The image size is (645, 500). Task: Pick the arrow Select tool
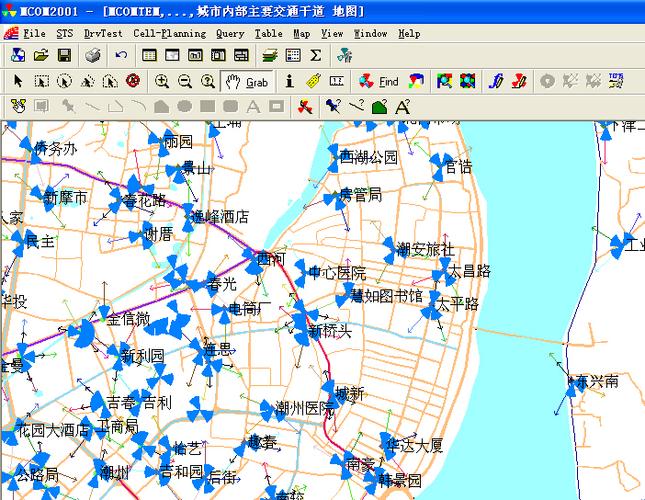point(18,81)
